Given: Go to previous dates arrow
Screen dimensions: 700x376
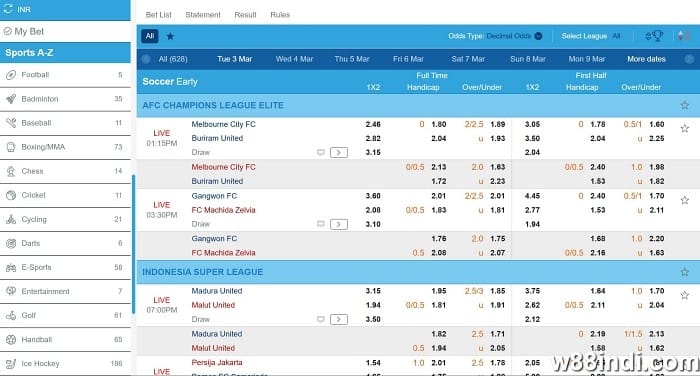Looking at the screenshot, I should pyautogui.click(x=146, y=59).
